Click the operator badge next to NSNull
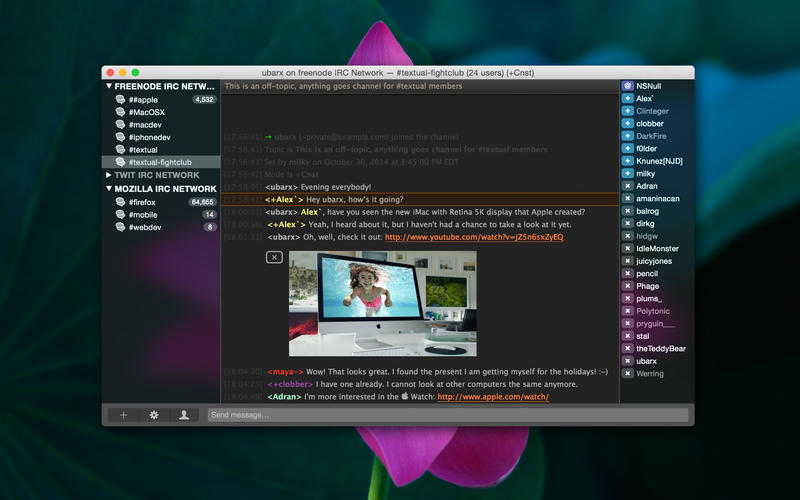 pos(627,86)
